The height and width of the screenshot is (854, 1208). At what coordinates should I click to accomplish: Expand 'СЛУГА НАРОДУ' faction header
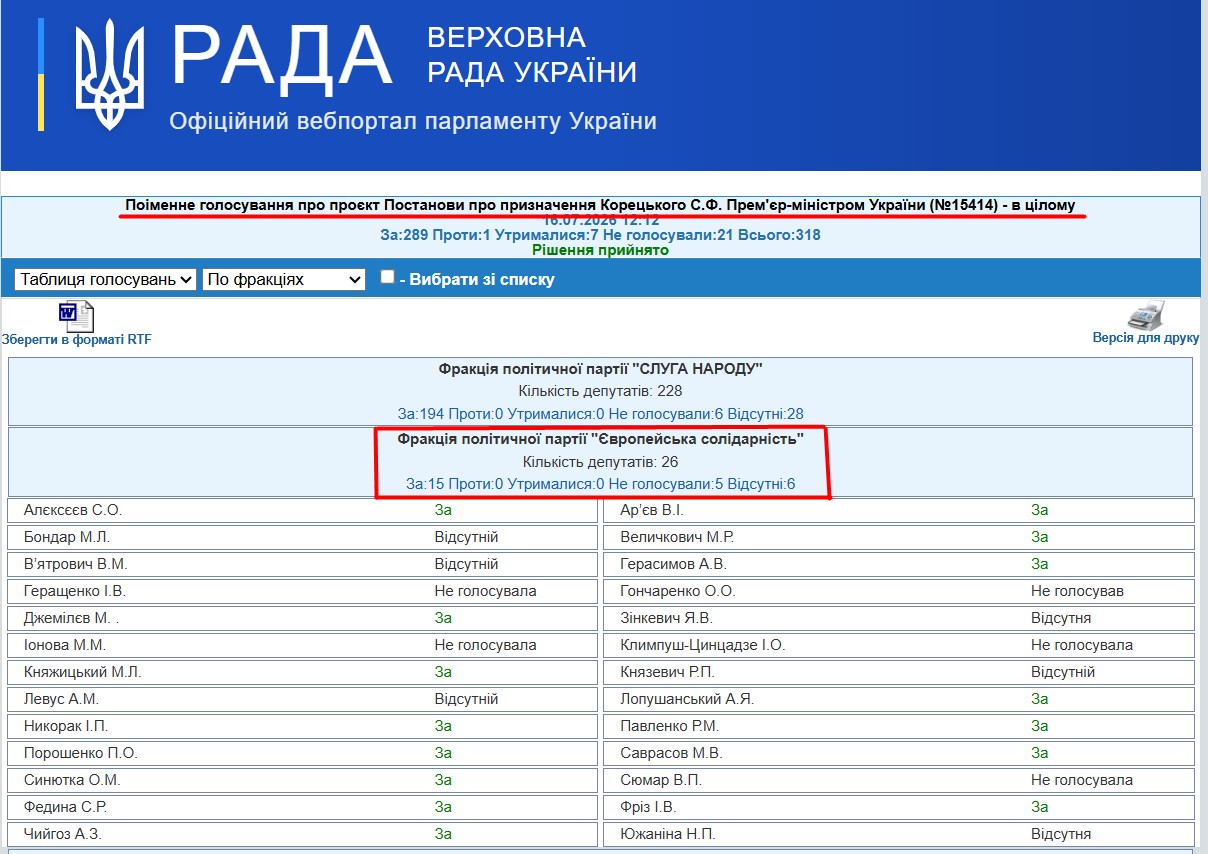point(600,369)
